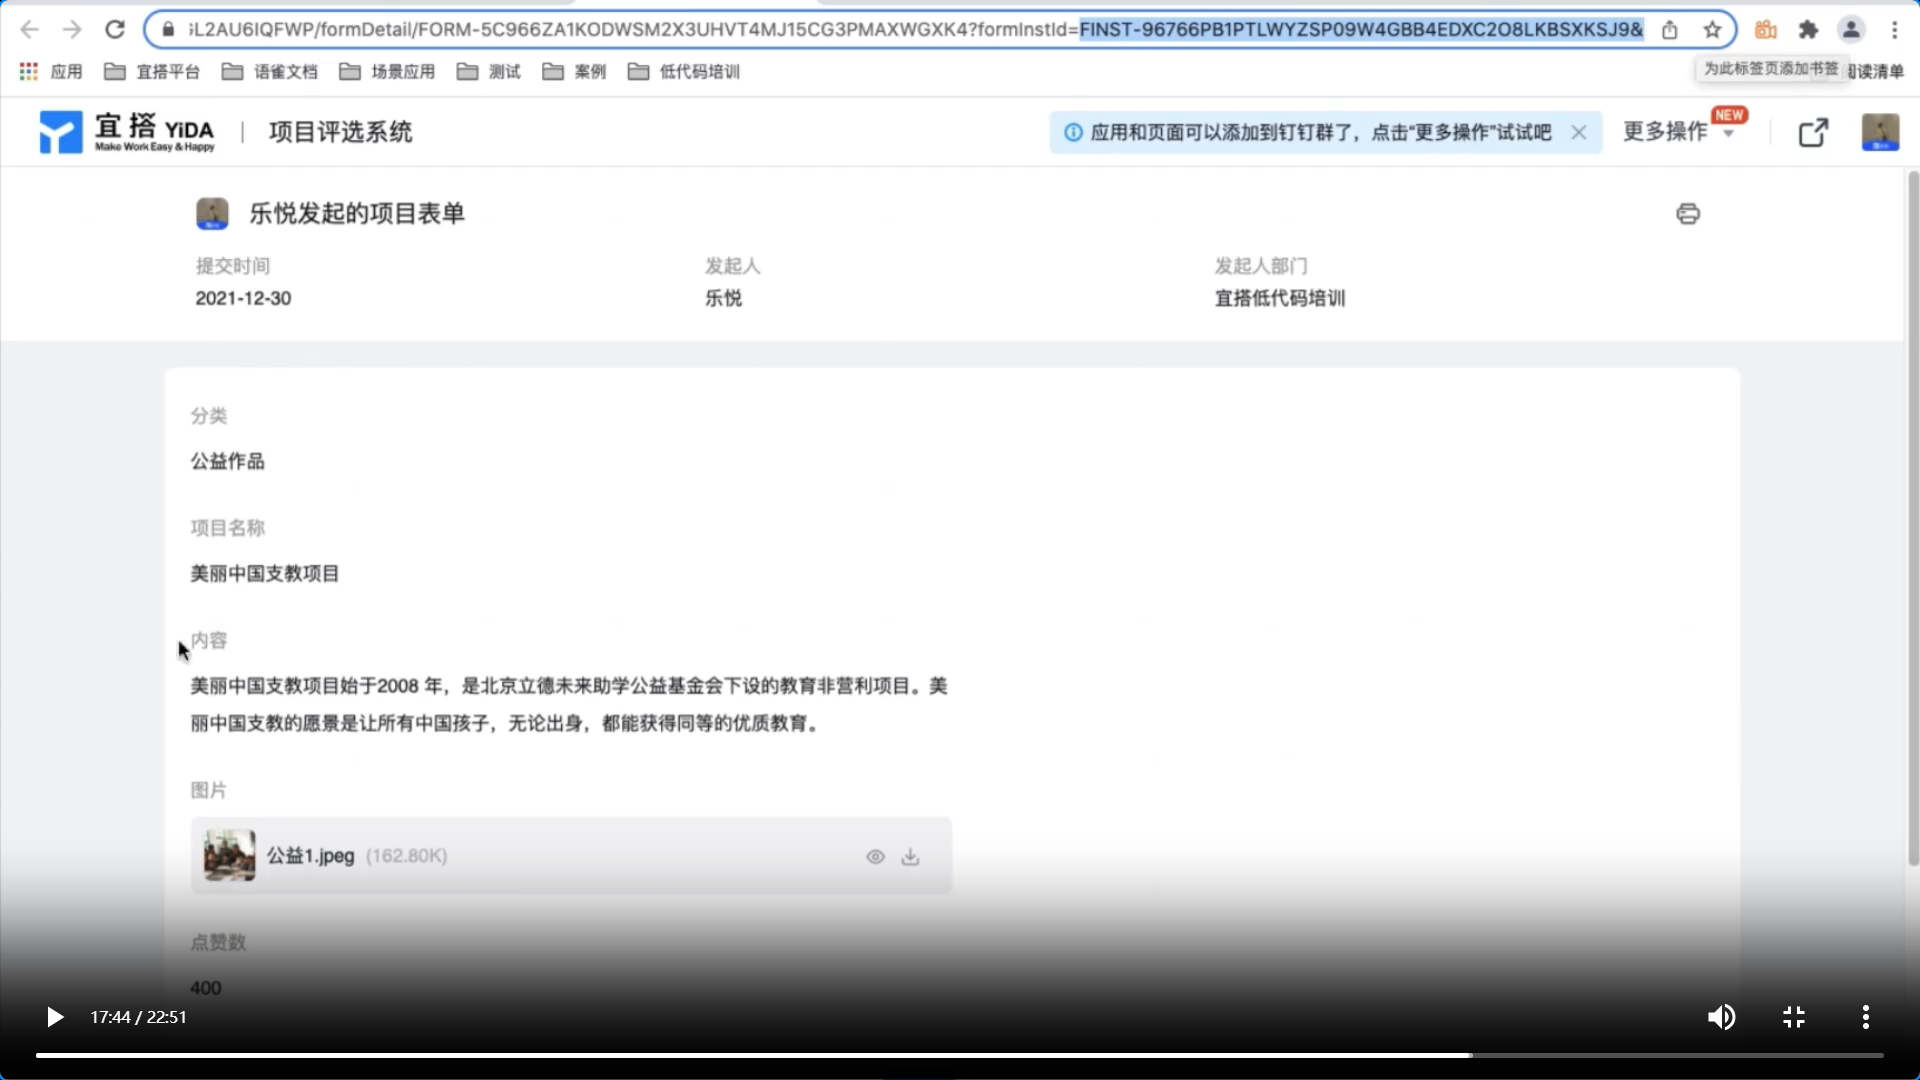The image size is (1920, 1080).
Task: Click the share icon in address bar
Action: point(1669,30)
